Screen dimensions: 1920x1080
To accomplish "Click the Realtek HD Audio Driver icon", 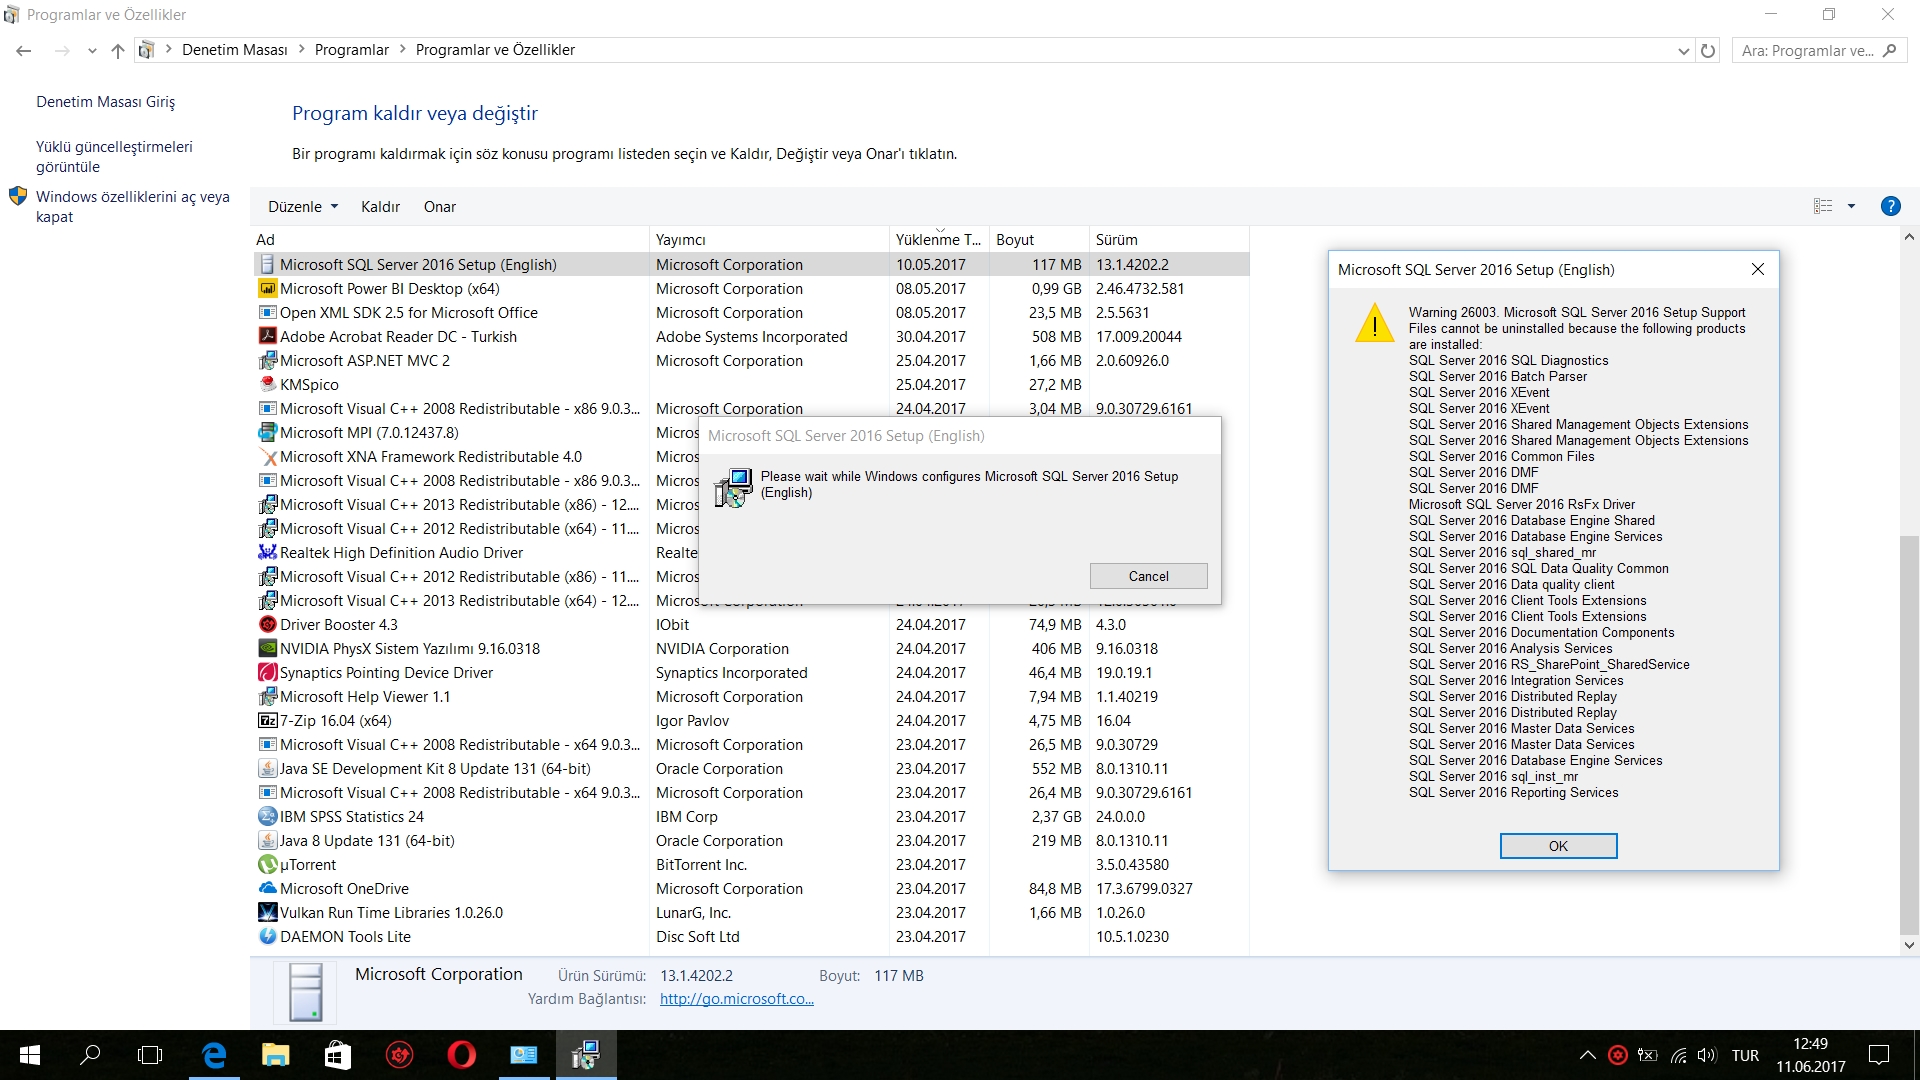I will (x=267, y=552).
